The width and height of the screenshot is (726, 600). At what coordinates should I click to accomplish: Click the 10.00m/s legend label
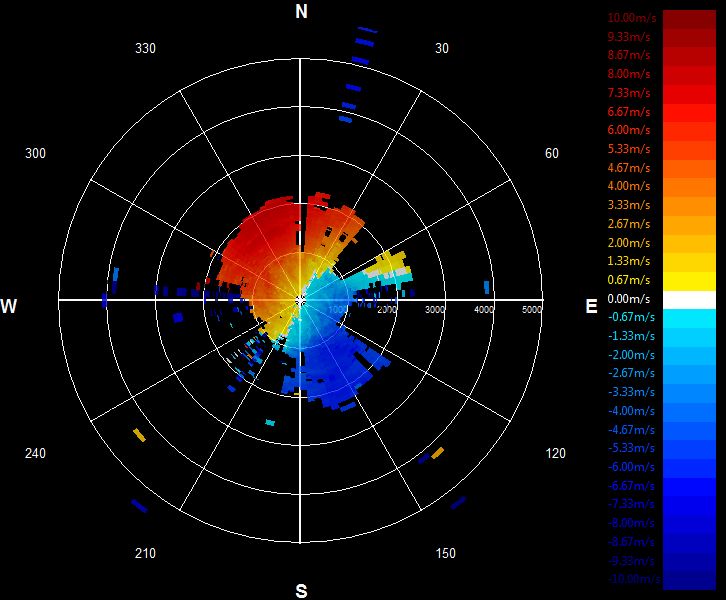[632, 18]
